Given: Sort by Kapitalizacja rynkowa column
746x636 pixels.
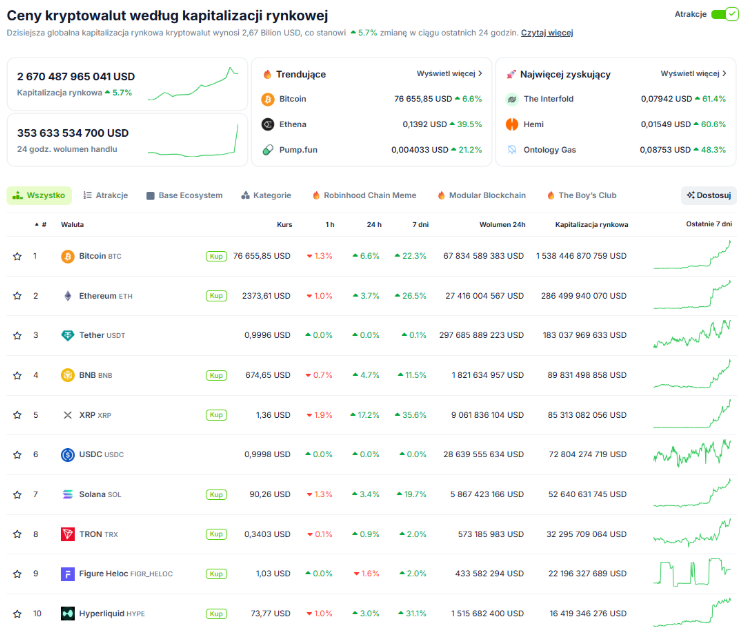Looking at the screenshot, I should (x=591, y=225).
